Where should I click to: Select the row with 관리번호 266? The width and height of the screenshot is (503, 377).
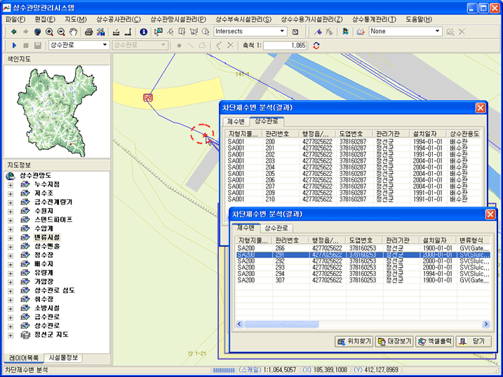tap(363, 248)
